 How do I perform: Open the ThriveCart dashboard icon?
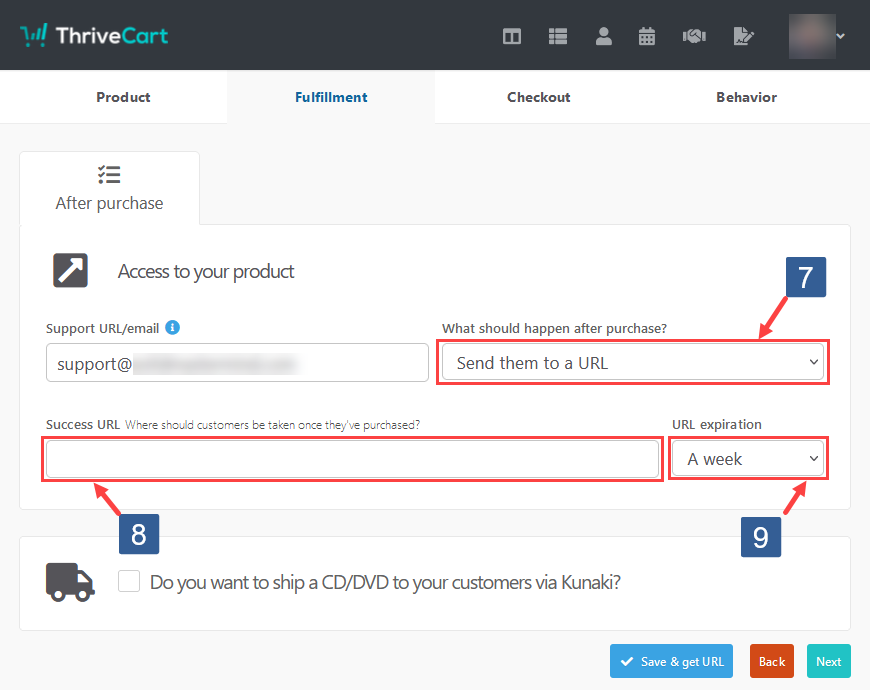(x=511, y=36)
